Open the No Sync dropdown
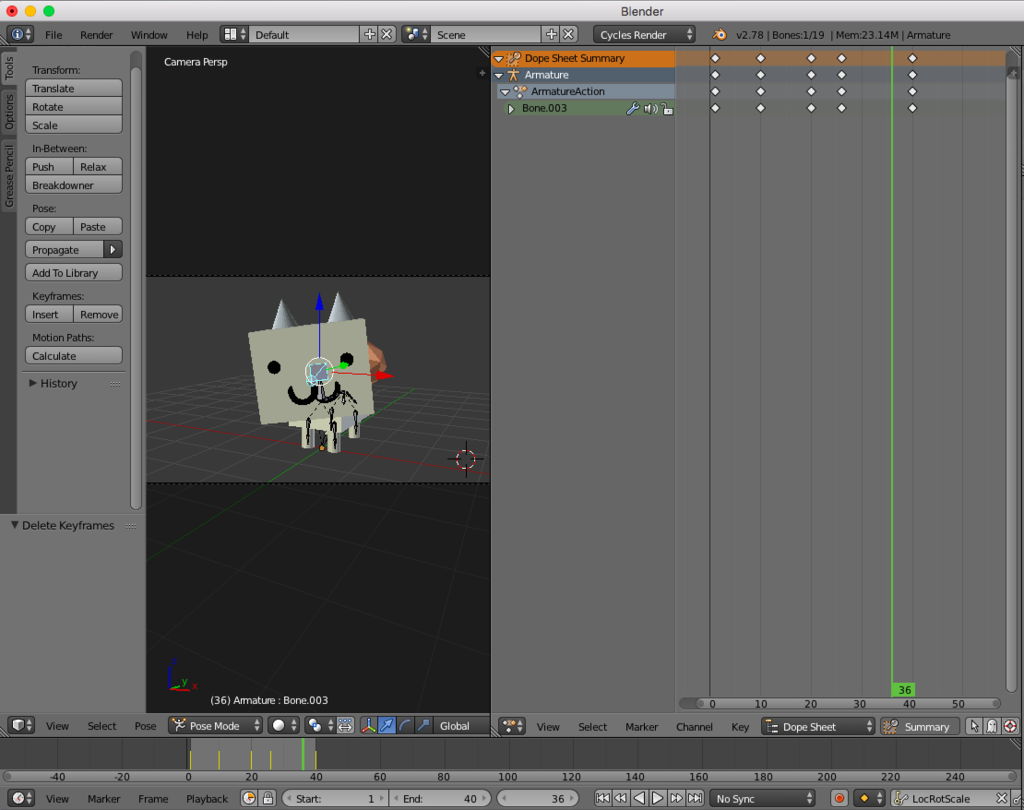The image size is (1024, 810). click(762, 798)
